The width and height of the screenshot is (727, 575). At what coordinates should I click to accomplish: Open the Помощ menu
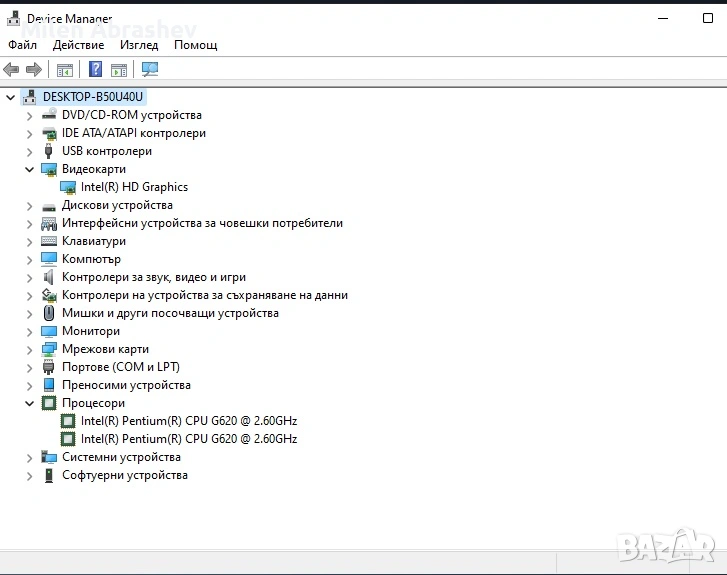(195, 45)
